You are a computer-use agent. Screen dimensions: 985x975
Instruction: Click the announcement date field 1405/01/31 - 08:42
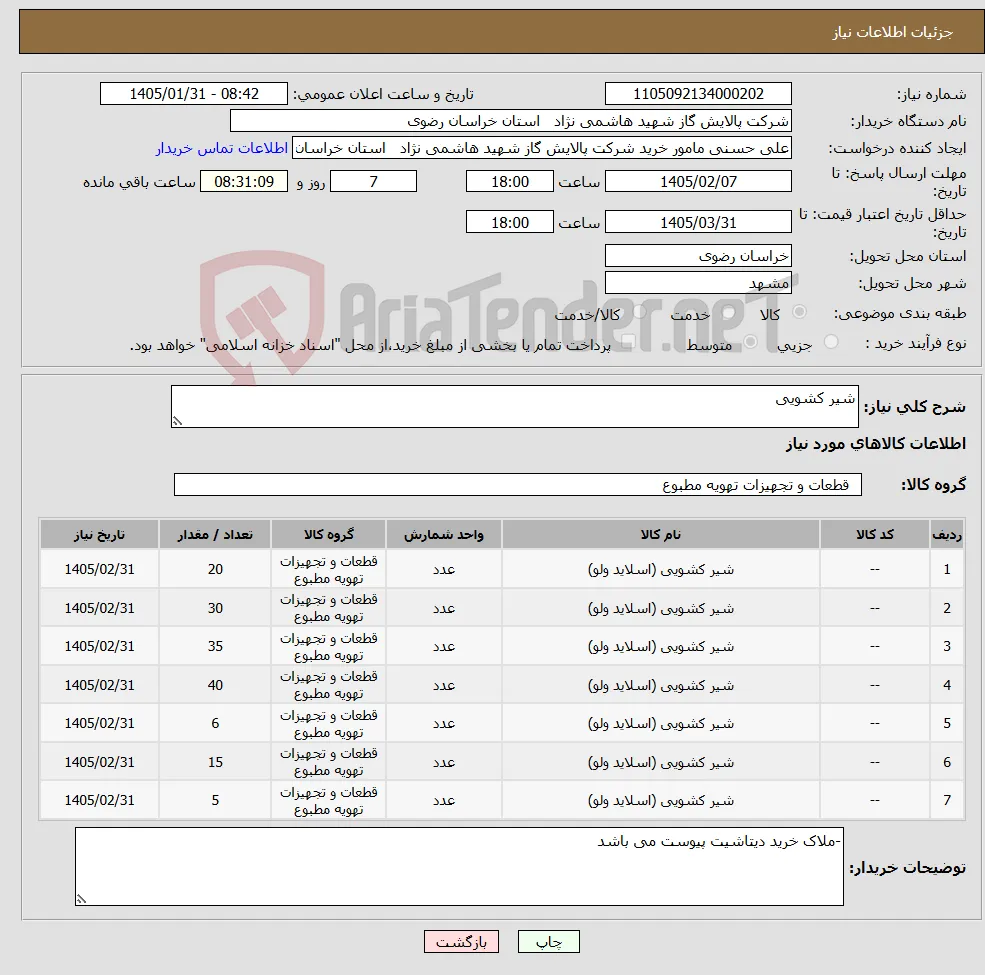click(193, 94)
